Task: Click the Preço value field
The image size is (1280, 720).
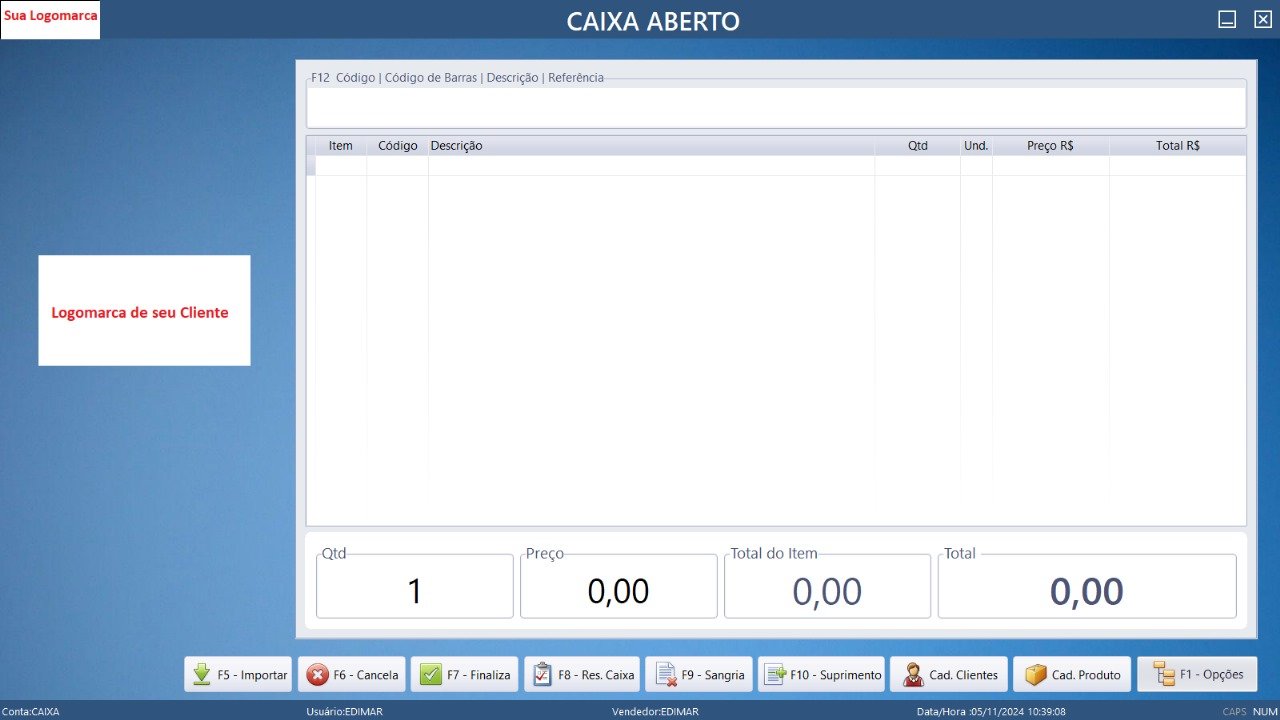Action: (618, 591)
